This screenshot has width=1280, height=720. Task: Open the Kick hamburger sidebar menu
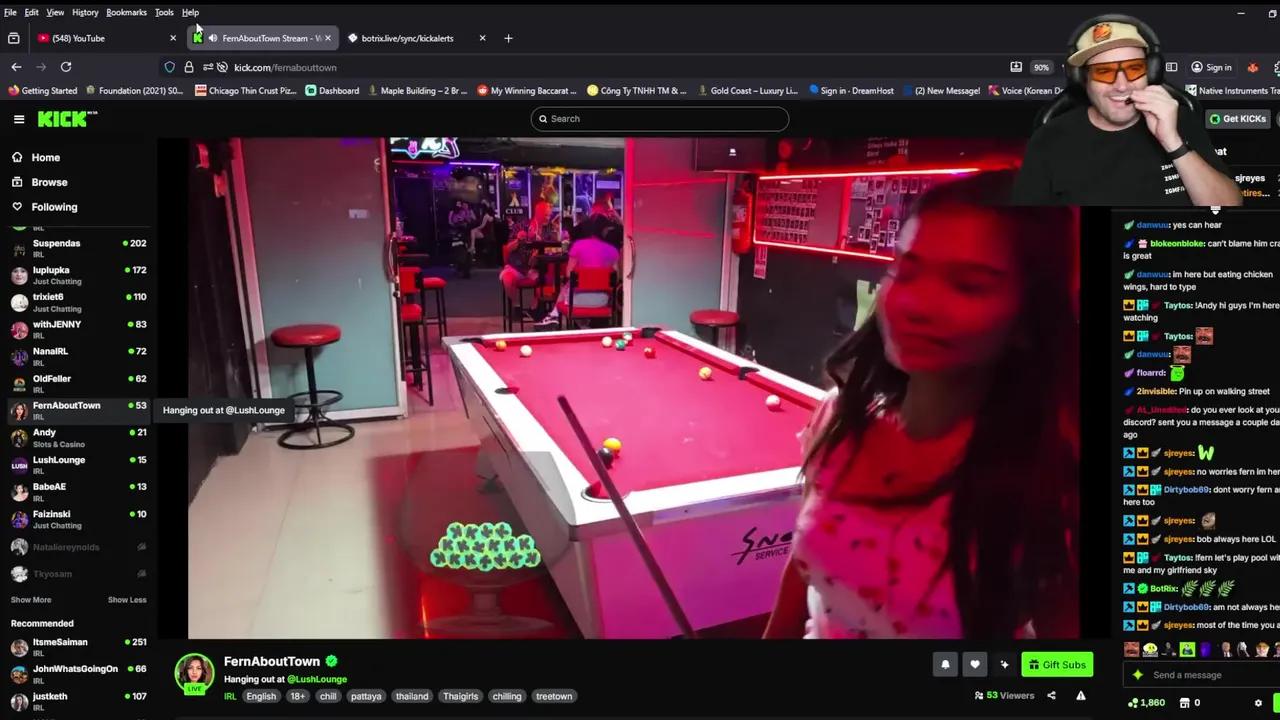(x=19, y=119)
